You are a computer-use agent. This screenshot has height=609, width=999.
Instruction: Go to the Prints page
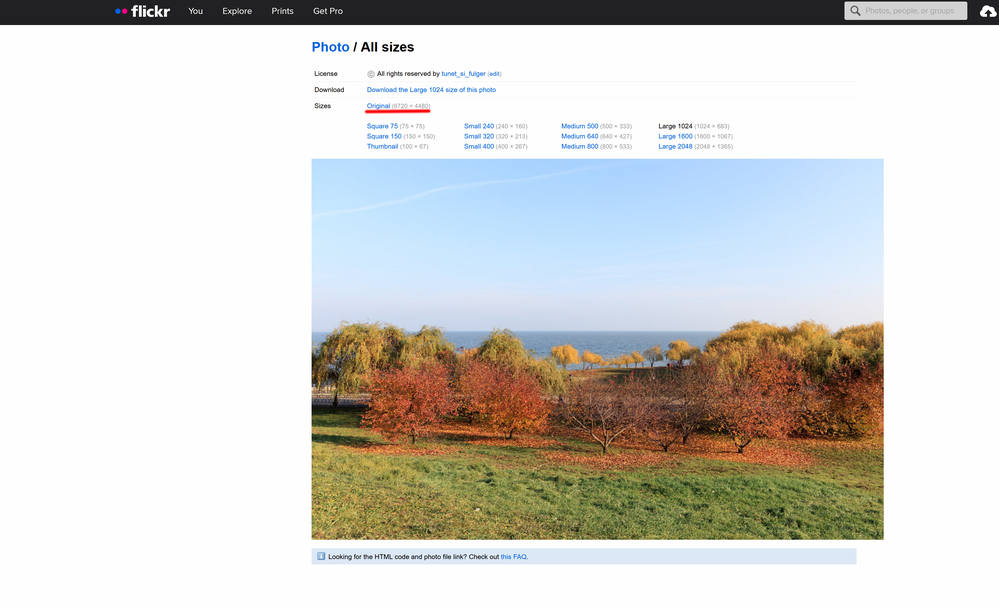coord(282,11)
